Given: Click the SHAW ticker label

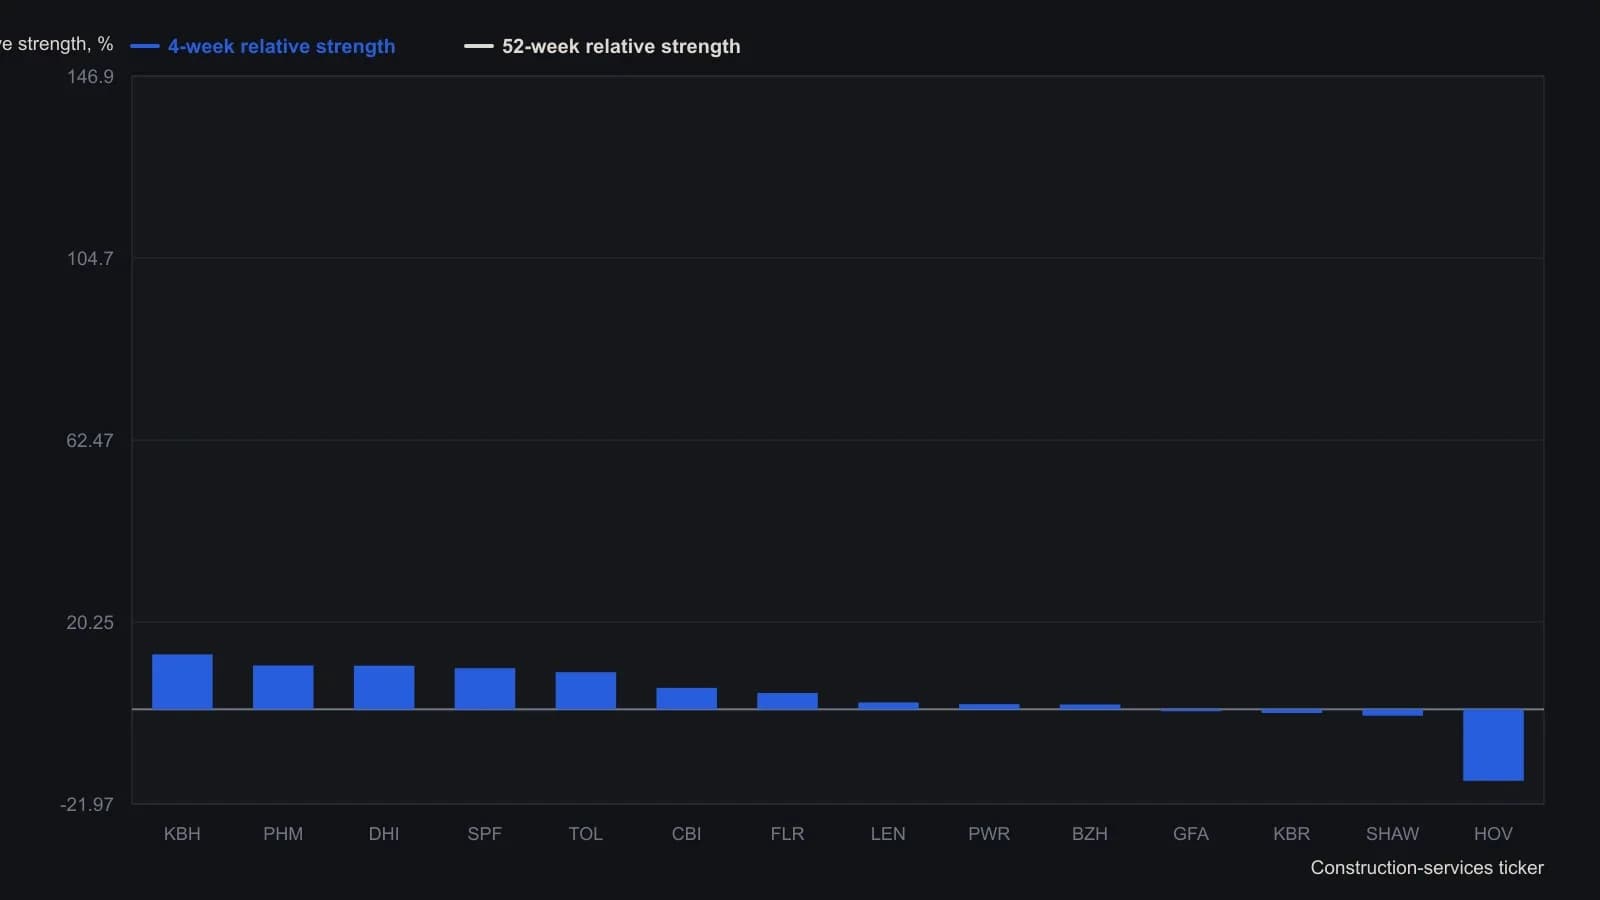Looking at the screenshot, I should (1393, 834).
